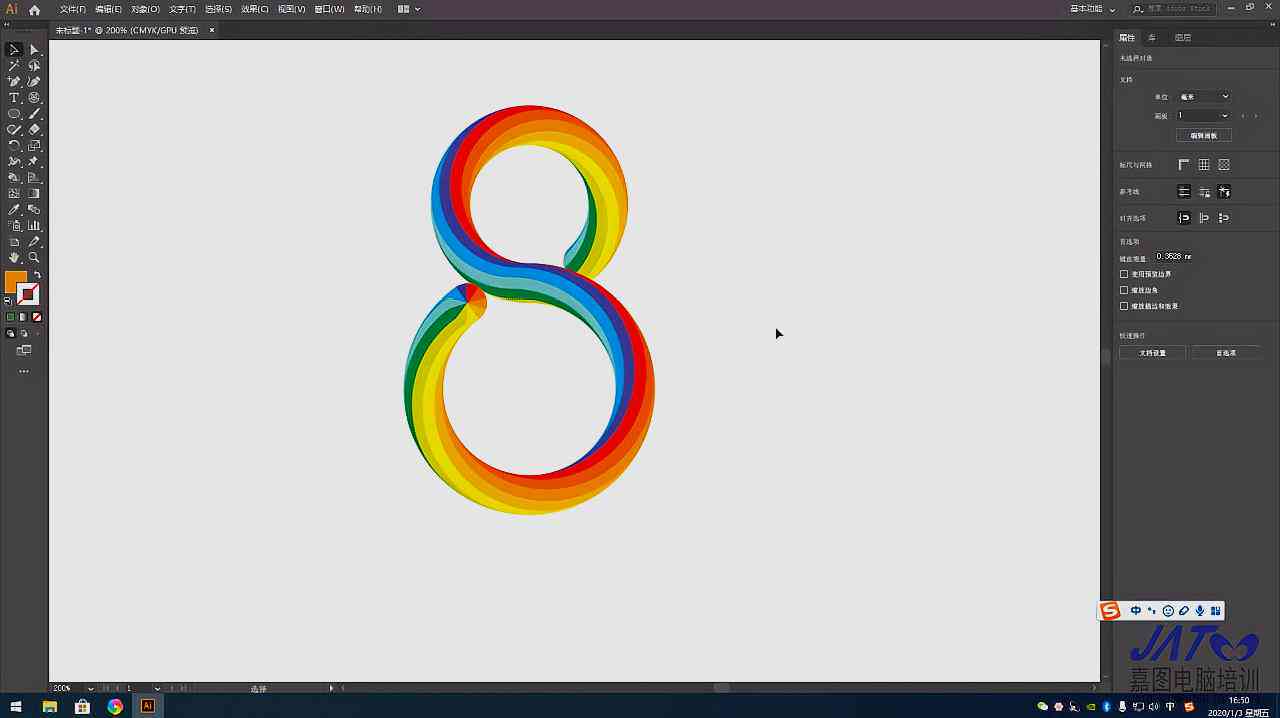Select the Perspective Grid tool
1280x718 pixels.
34,177
